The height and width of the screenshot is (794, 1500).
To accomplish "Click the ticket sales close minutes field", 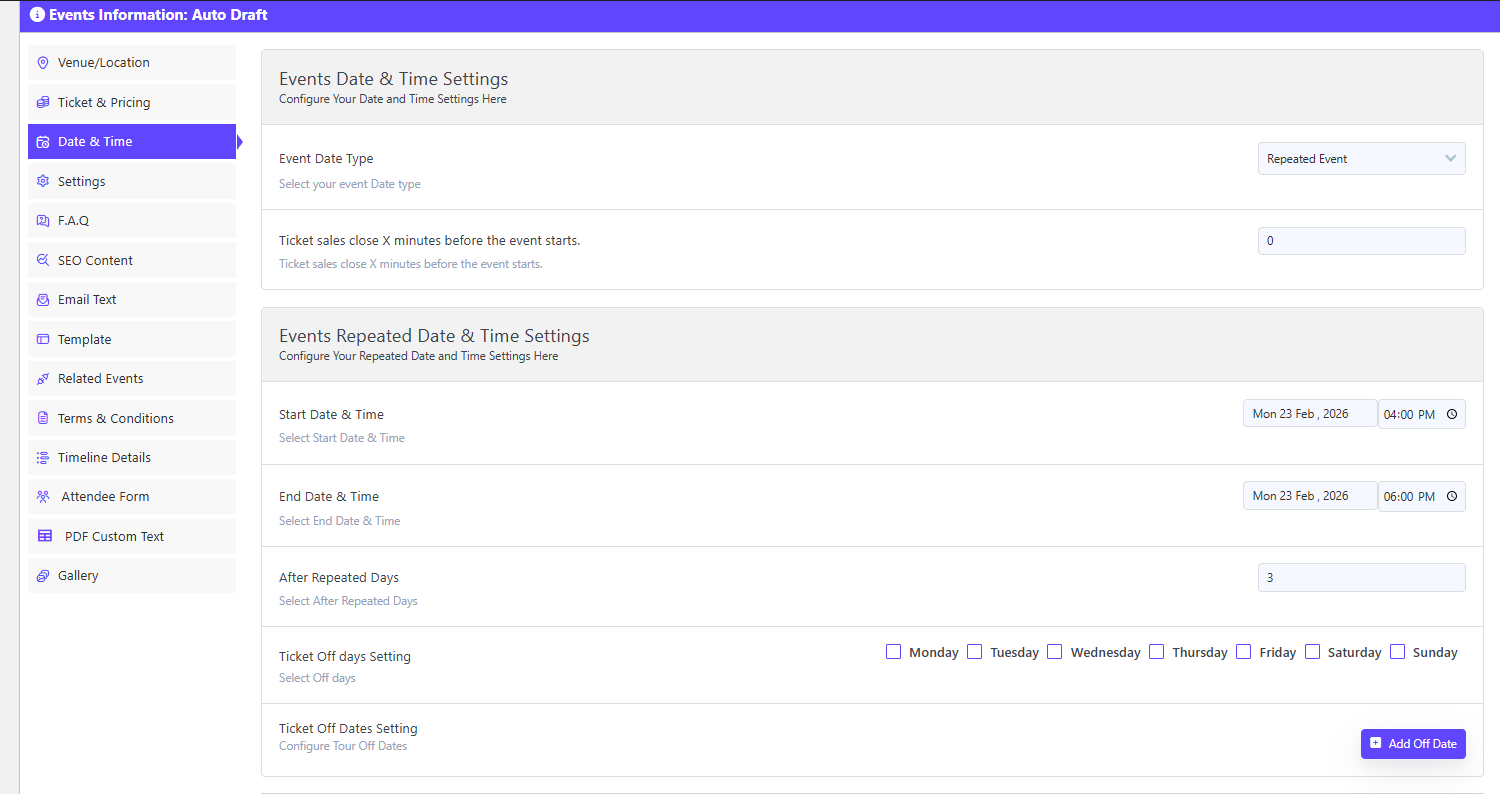I will pos(1361,241).
